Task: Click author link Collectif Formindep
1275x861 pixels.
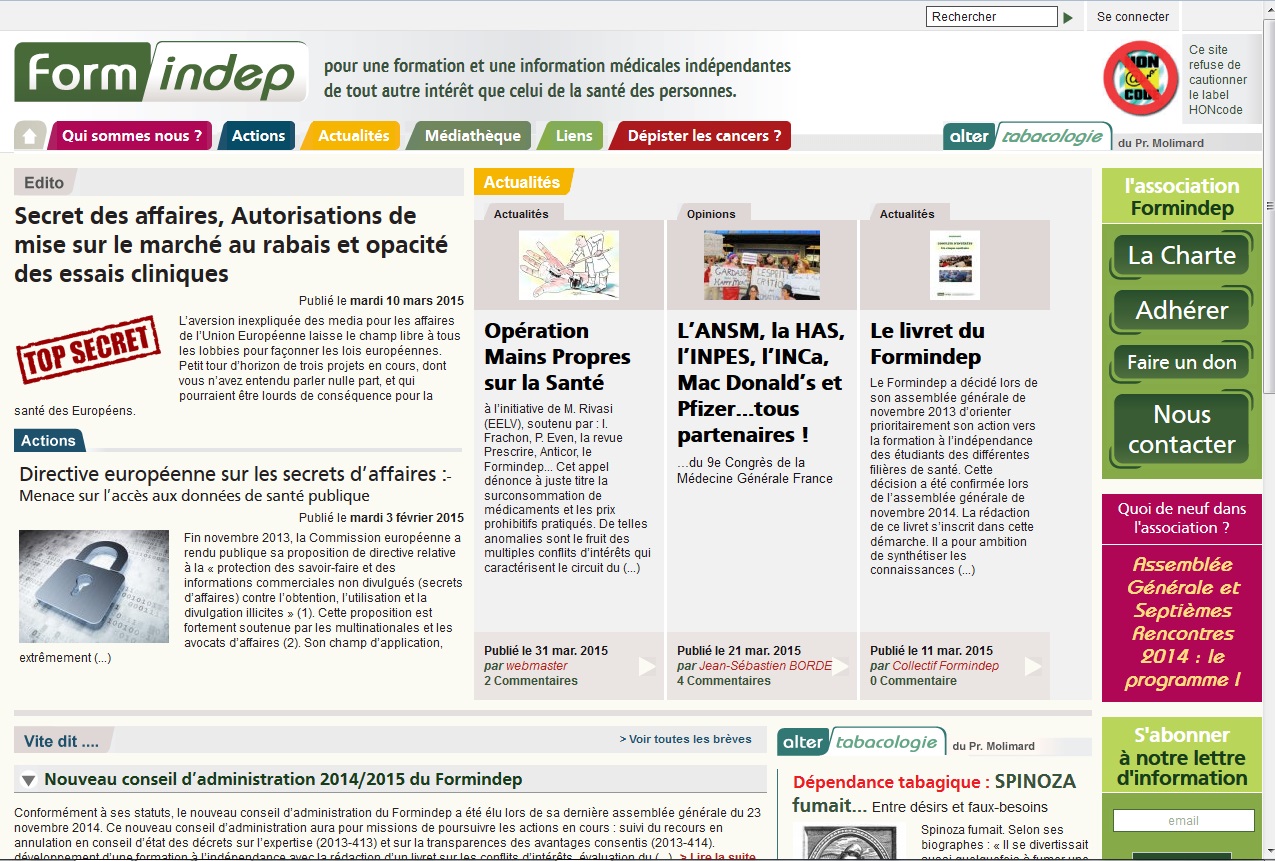Action: tap(946, 666)
